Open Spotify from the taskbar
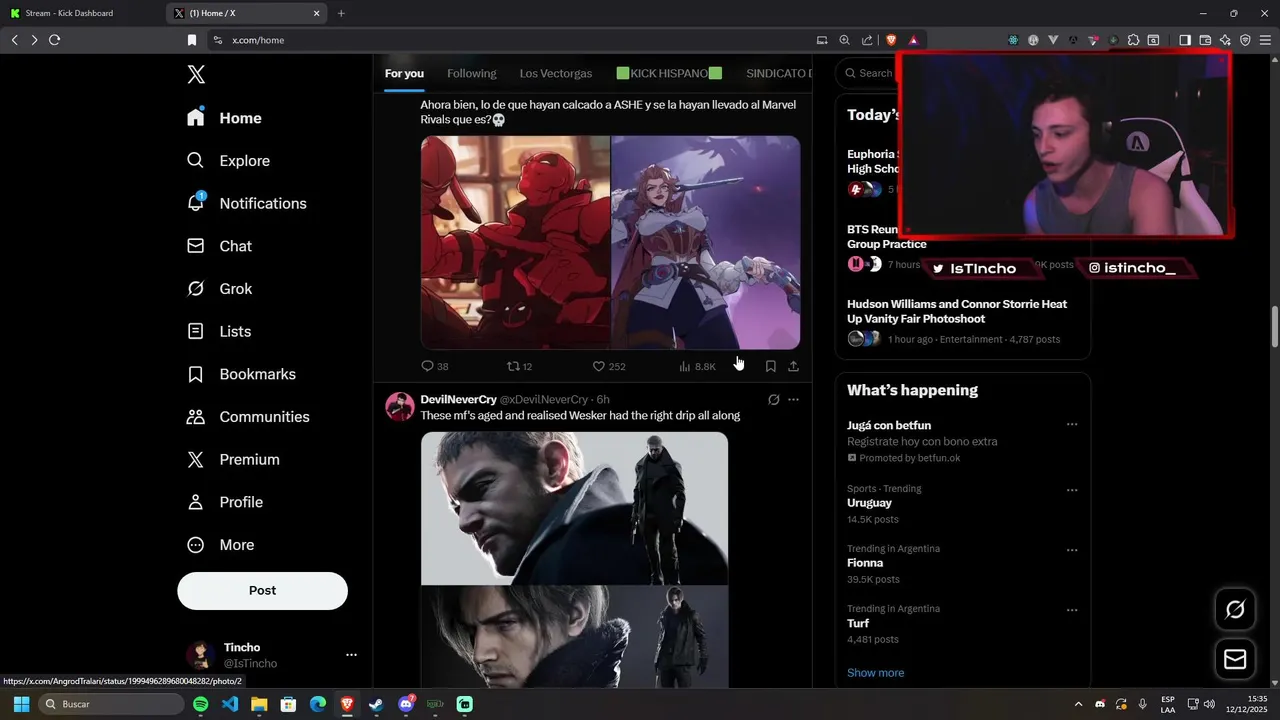The image size is (1280, 720). tap(200, 704)
